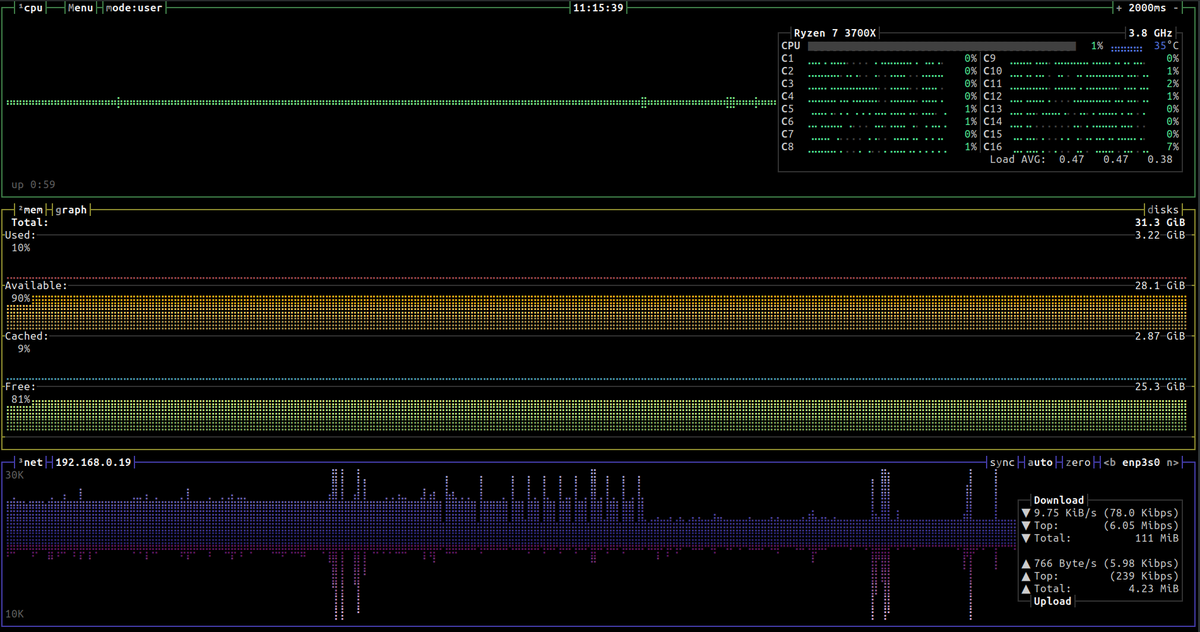Click the C1 core label
Image resolution: width=1200 pixels, height=632 pixels.
pos(788,59)
